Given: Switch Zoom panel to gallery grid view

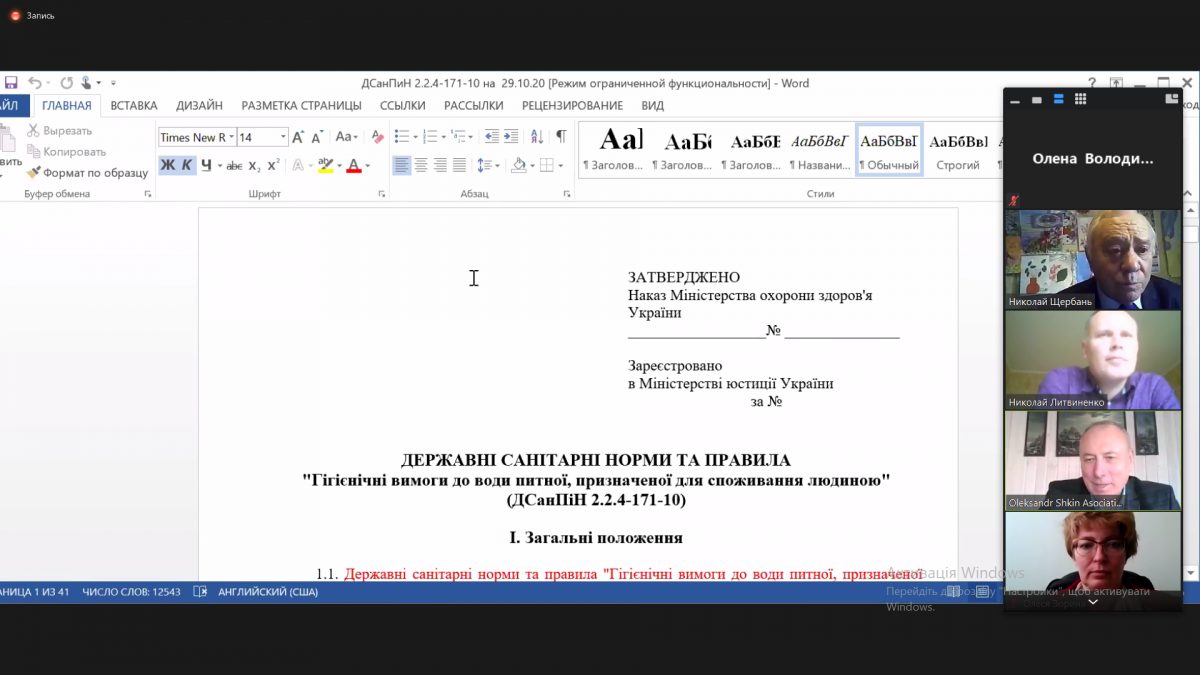Looking at the screenshot, I should pyautogui.click(x=1081, y=99).
